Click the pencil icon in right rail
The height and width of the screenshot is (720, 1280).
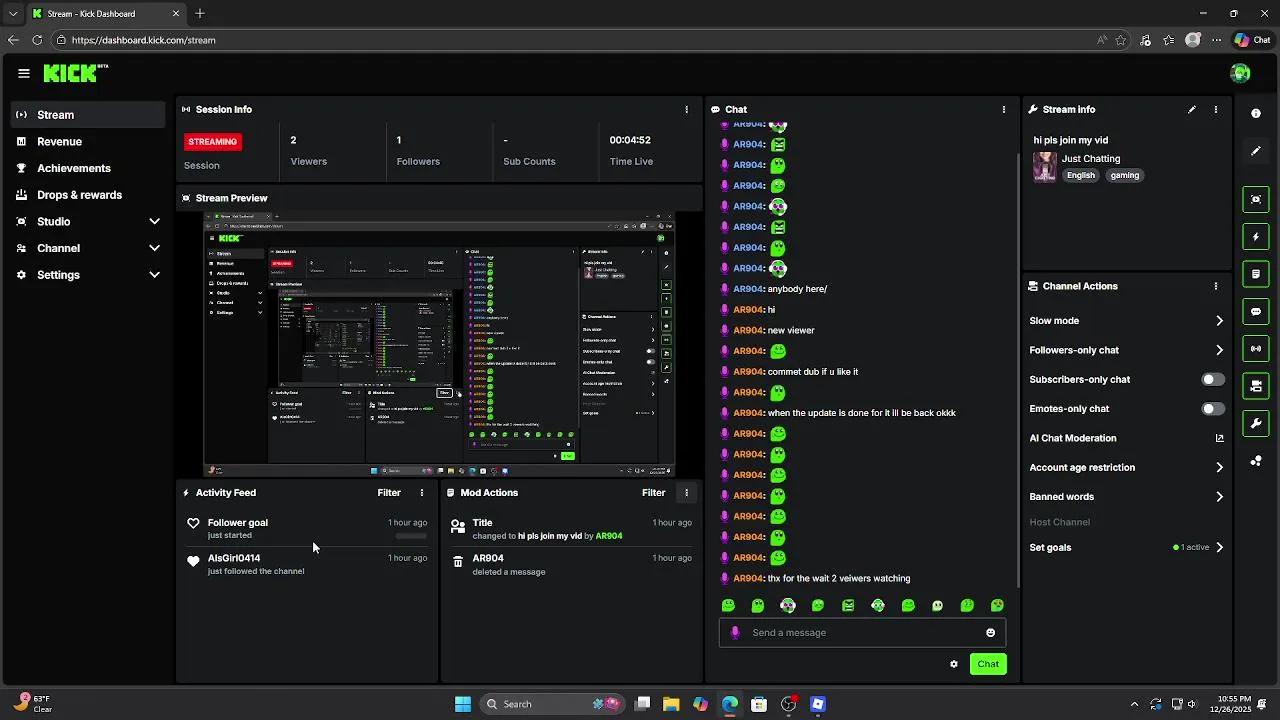1256,151
